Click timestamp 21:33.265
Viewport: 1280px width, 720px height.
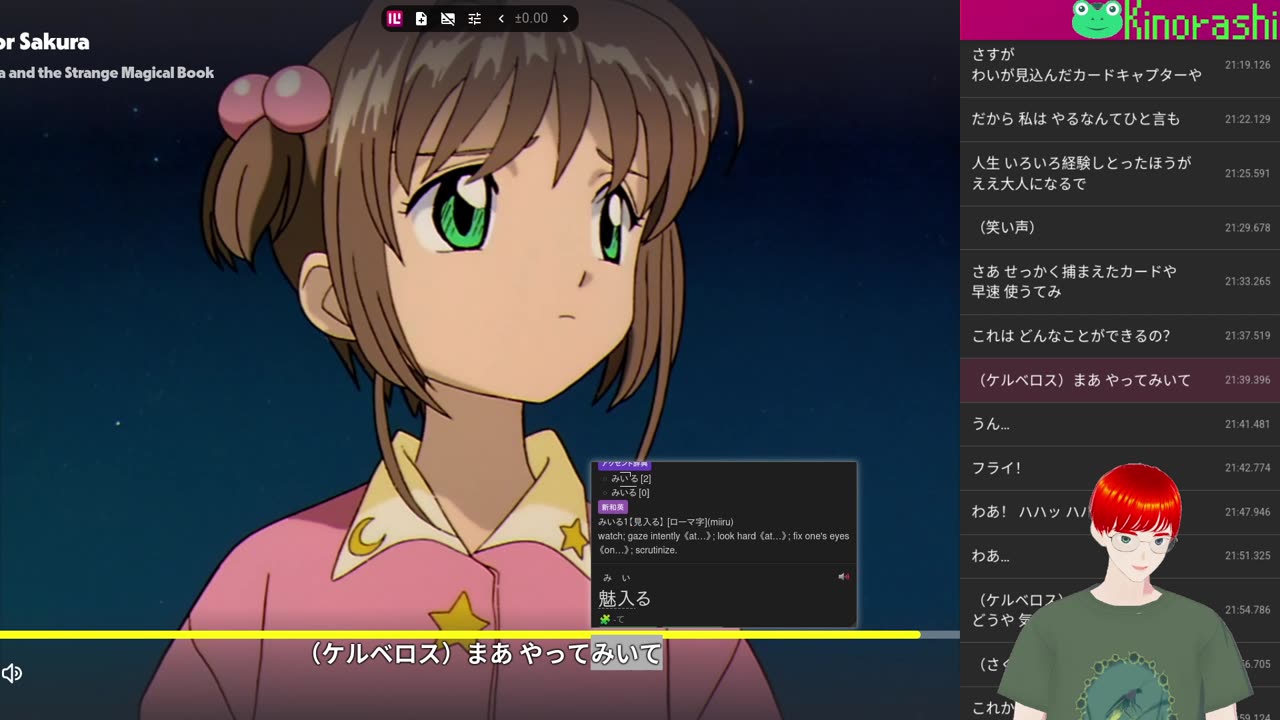pos(1247,281)
